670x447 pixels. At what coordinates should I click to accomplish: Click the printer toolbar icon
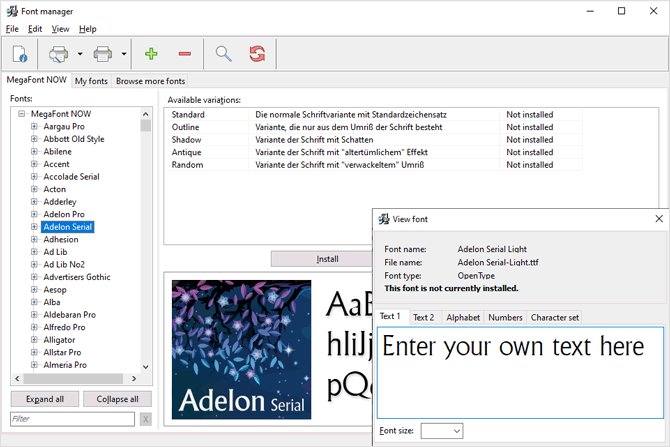tap(103, 54)
